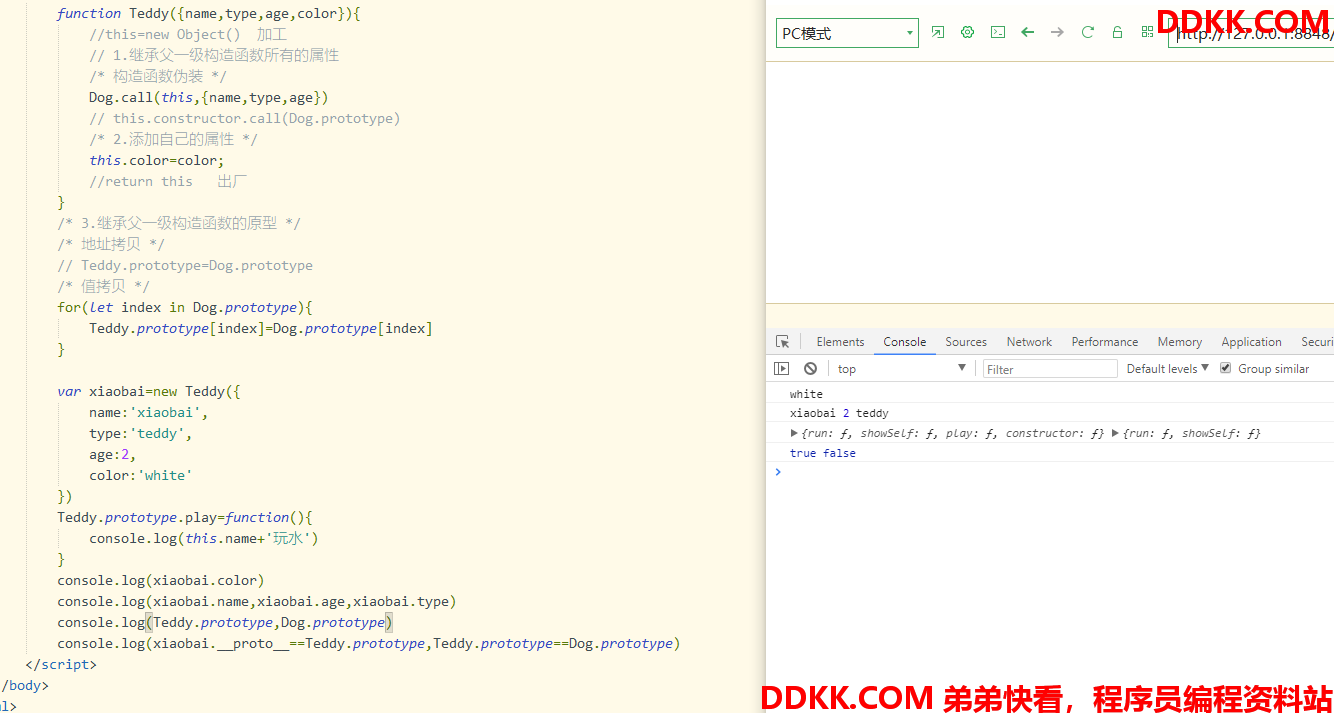
Task: Open the PC模式 device mode dropdown
Action: point(847,33)
